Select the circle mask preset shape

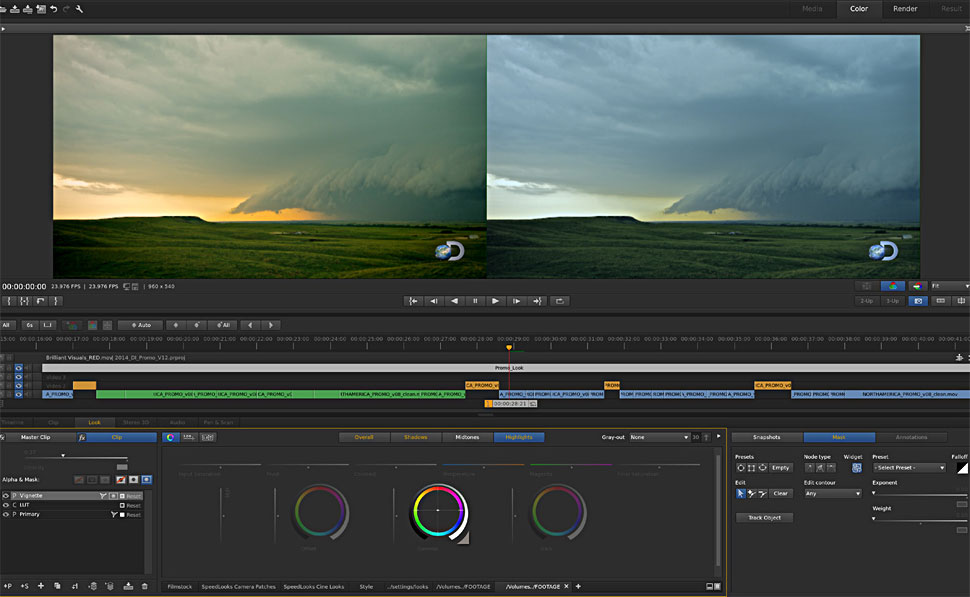point(740,468)
